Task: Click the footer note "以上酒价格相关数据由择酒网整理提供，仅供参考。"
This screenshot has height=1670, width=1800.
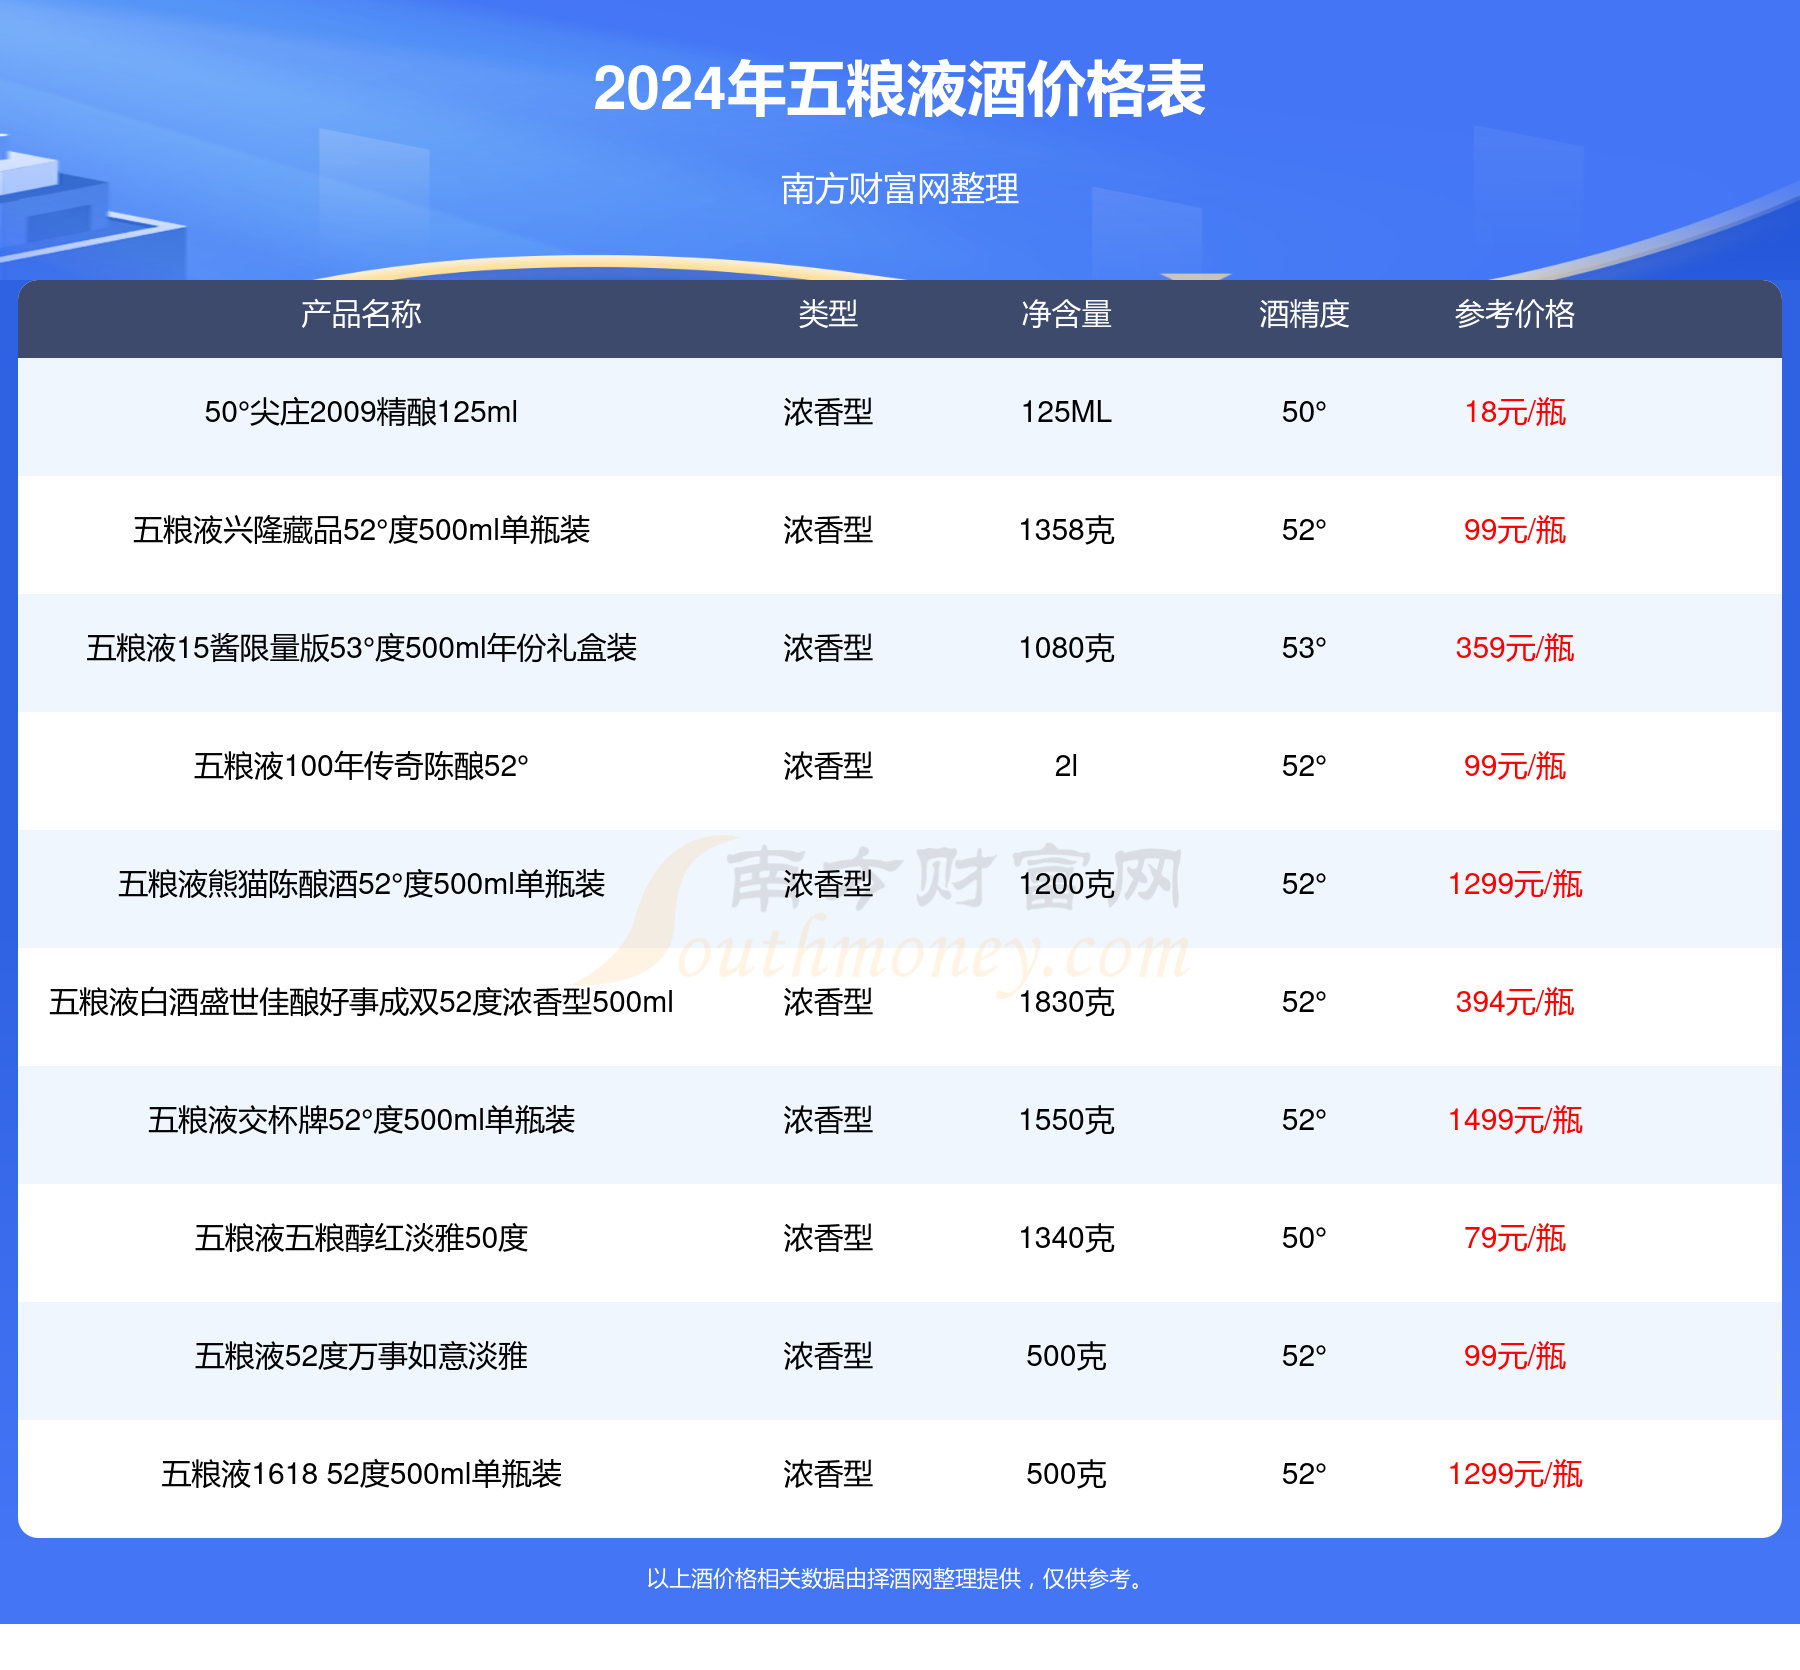Action: click(899, 1579)
